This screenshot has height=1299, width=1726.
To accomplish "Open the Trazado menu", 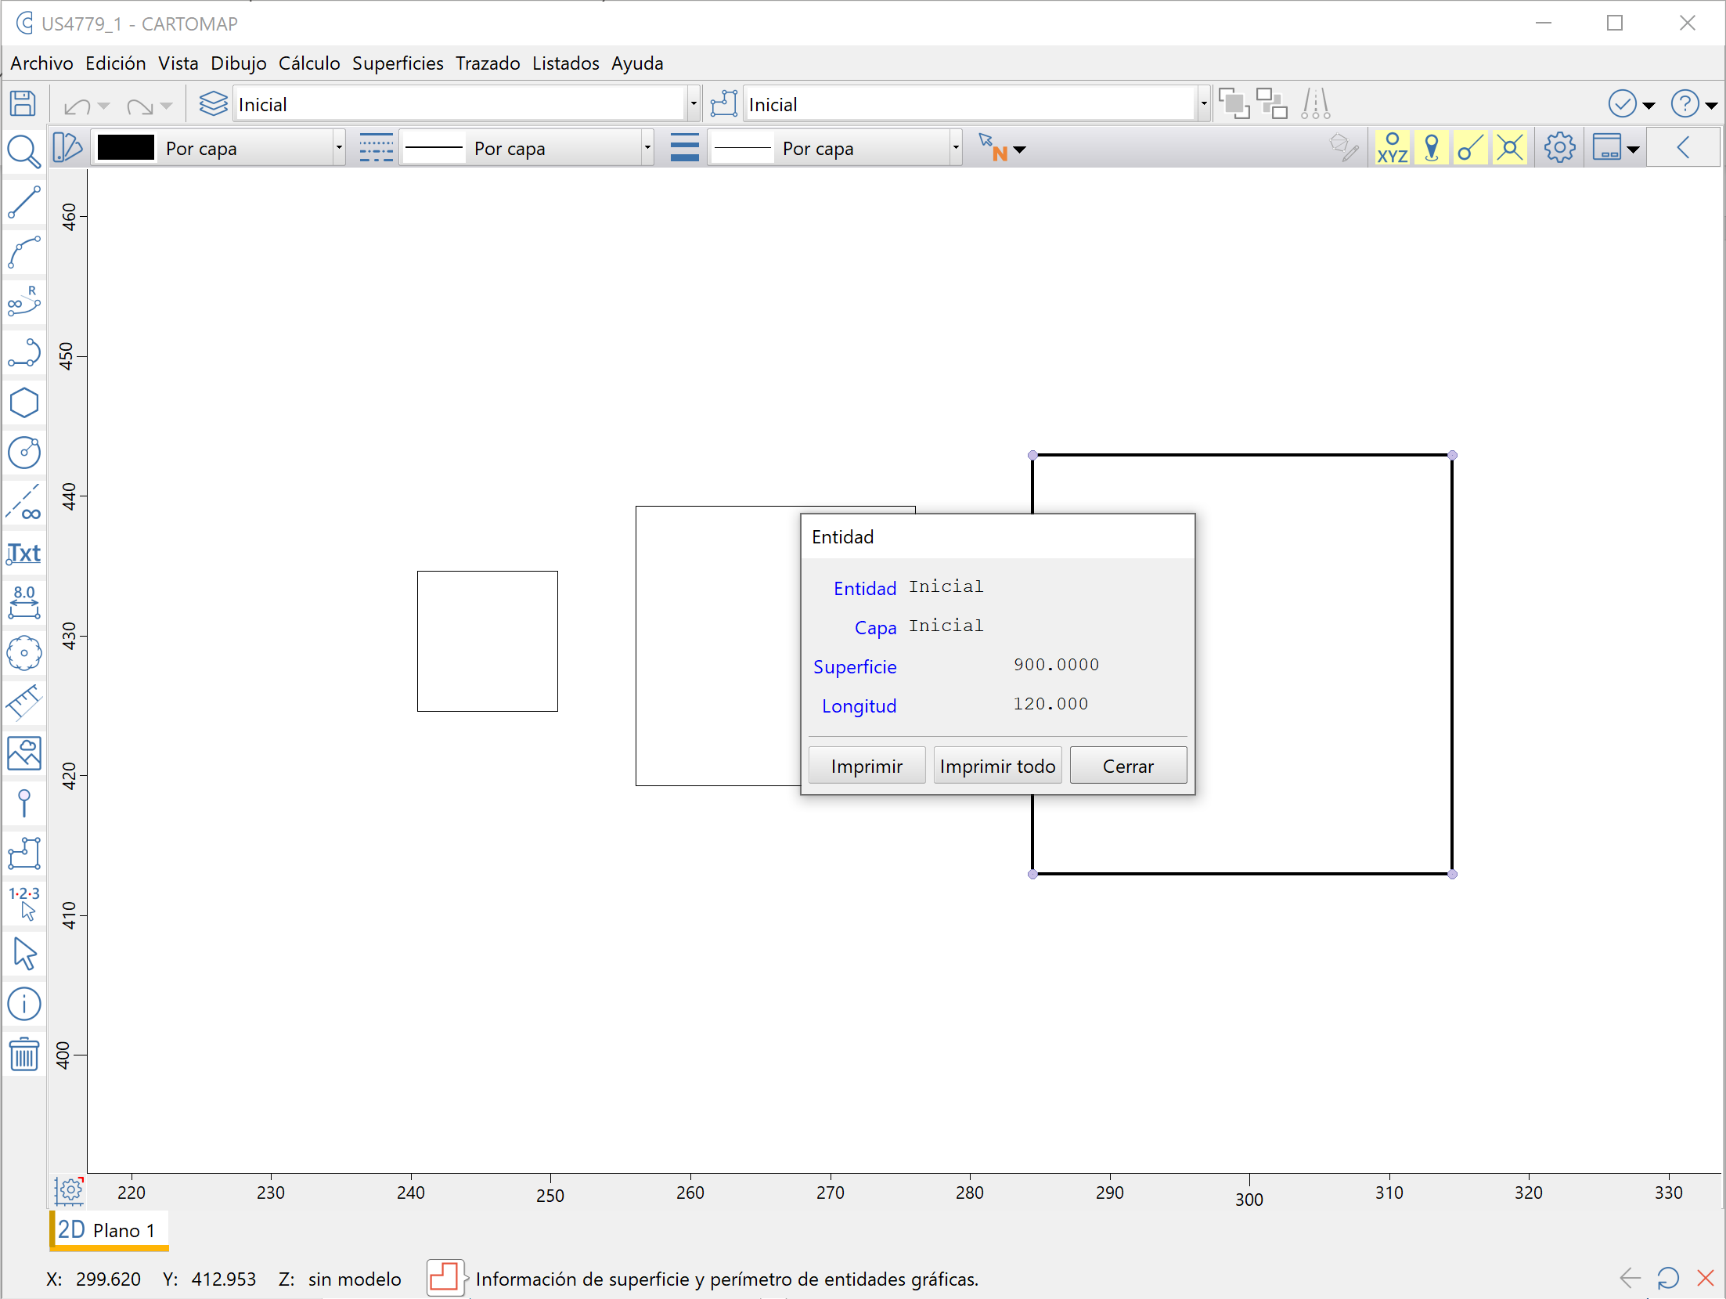I will point(488,63).
